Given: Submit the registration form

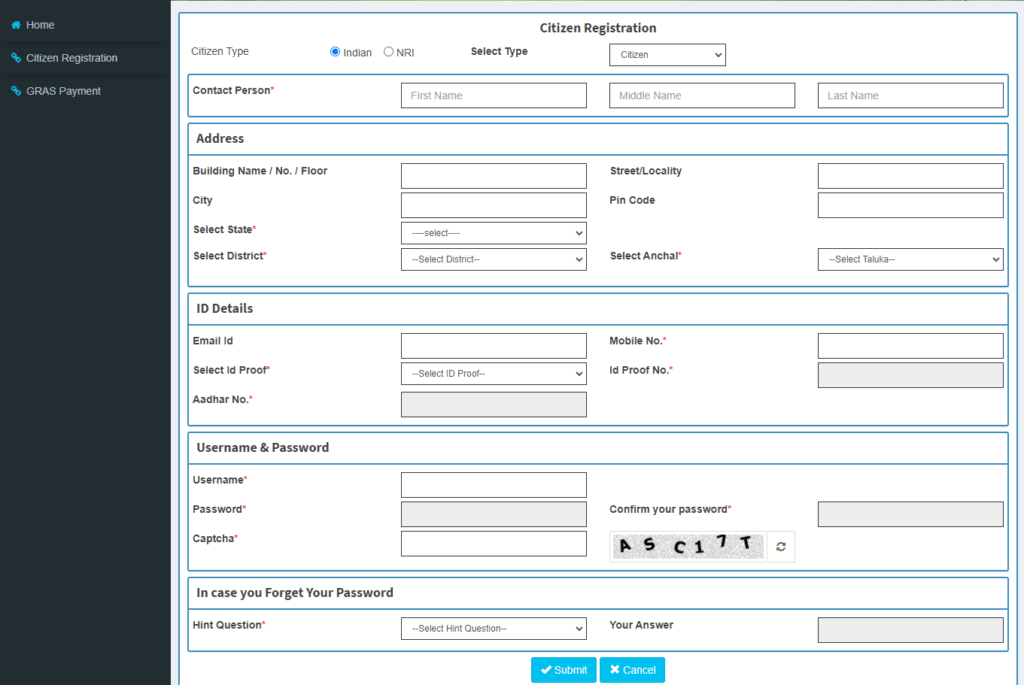Looking at the screenshot, I should tap(563, 670).
